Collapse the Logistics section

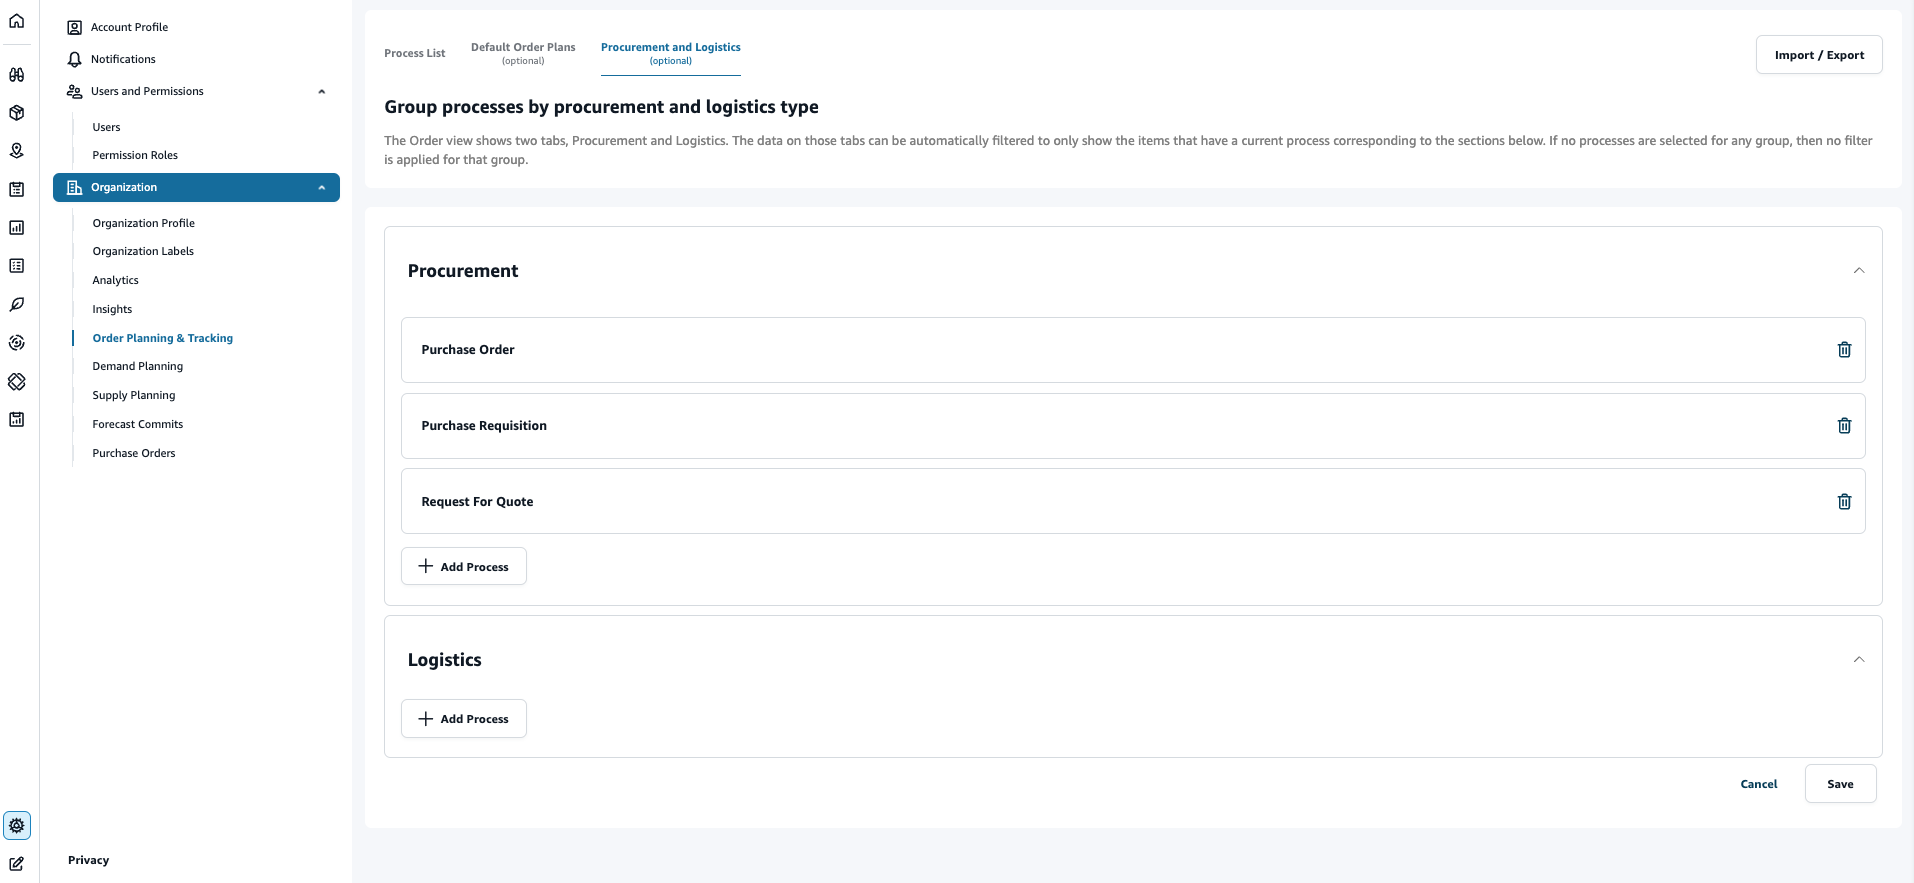point(1858,660)
